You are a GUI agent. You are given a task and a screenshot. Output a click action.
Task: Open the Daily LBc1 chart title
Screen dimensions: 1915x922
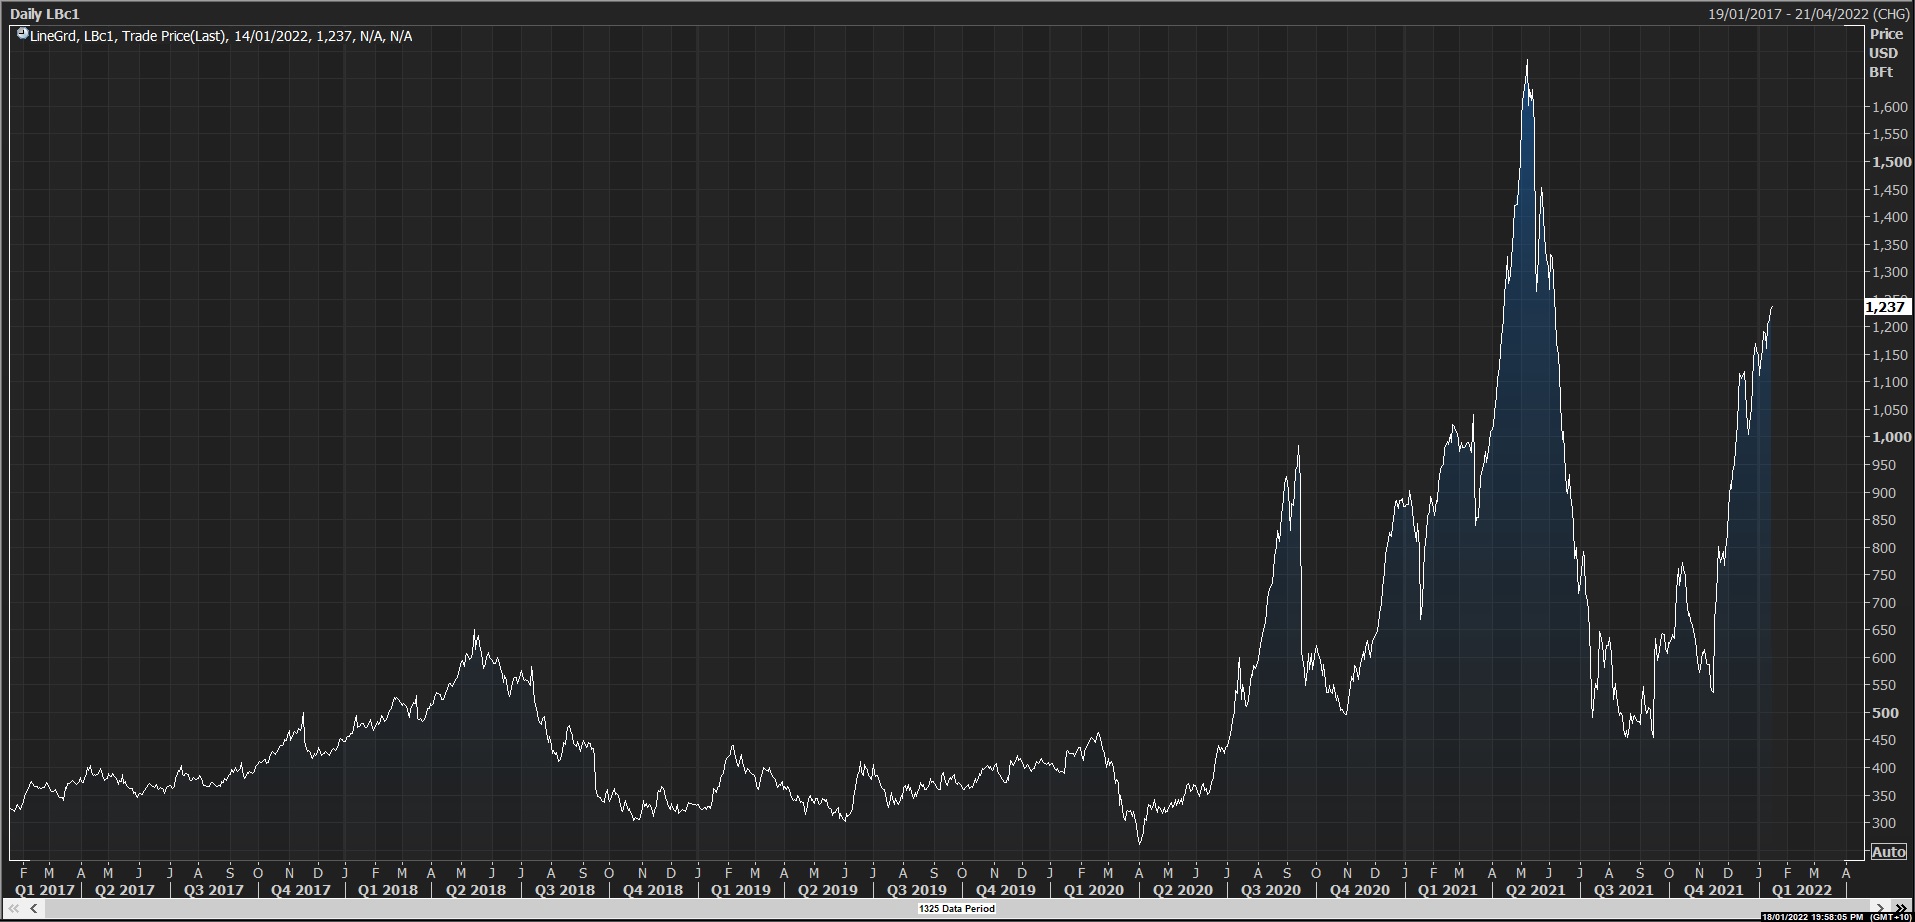tap(44, 14)
